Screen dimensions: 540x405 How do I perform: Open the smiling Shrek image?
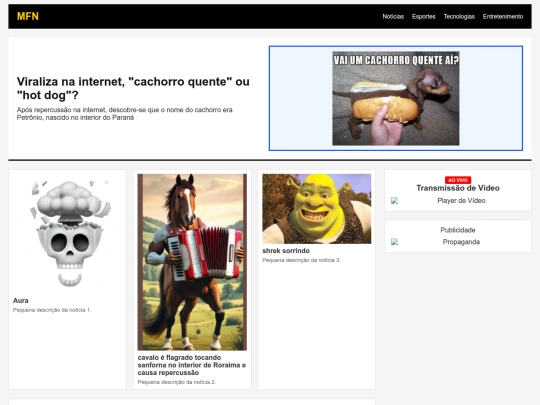coord(317,209)
